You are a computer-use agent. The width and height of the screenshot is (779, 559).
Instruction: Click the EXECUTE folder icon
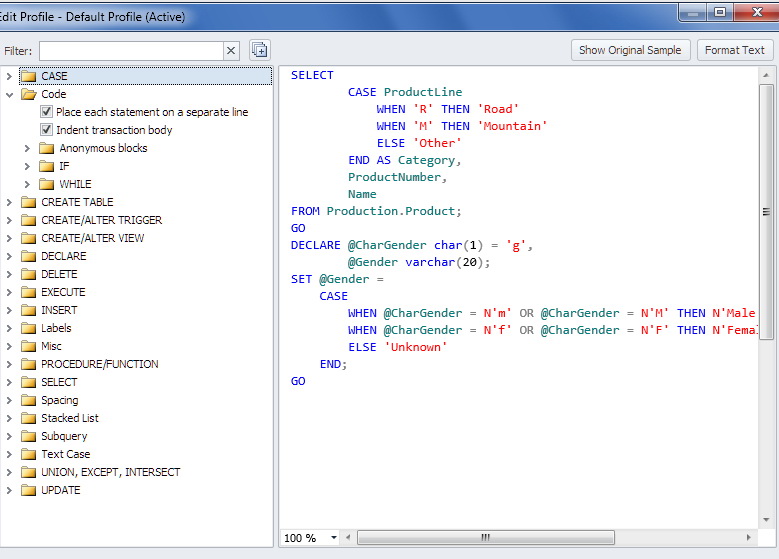click(29, 292)
